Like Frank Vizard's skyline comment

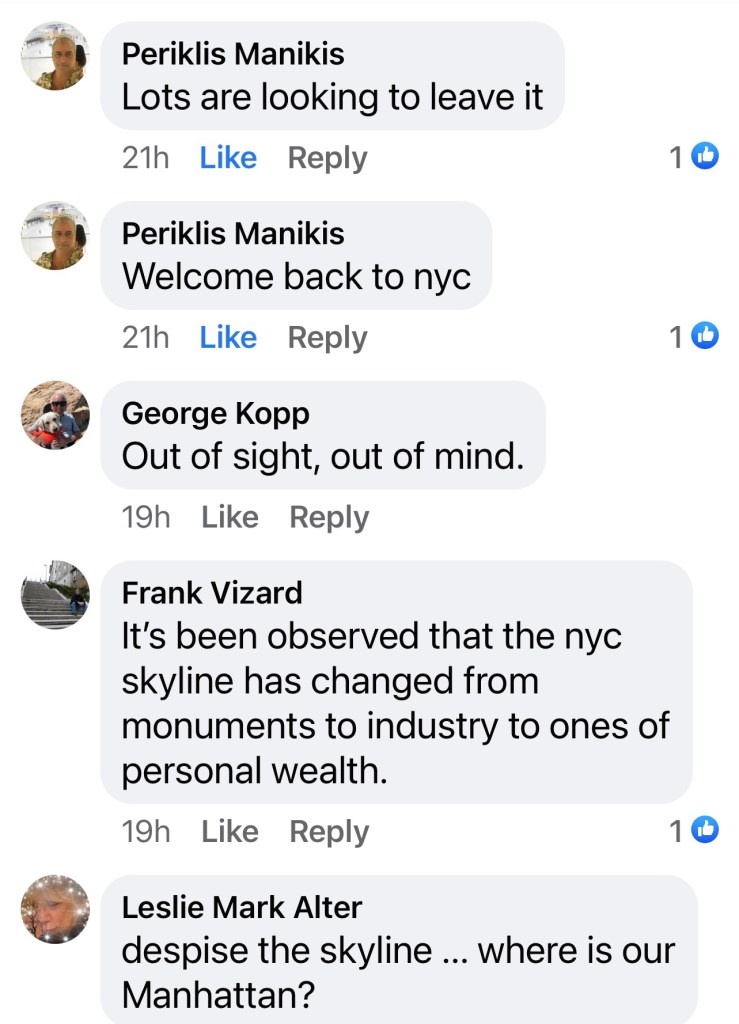coord(229,831)
